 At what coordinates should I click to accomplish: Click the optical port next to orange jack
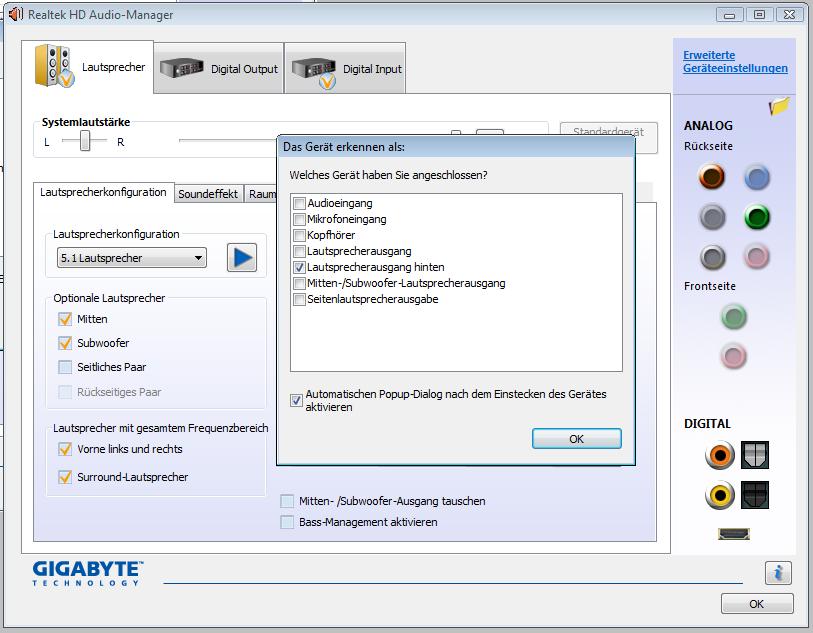(754, 455)
